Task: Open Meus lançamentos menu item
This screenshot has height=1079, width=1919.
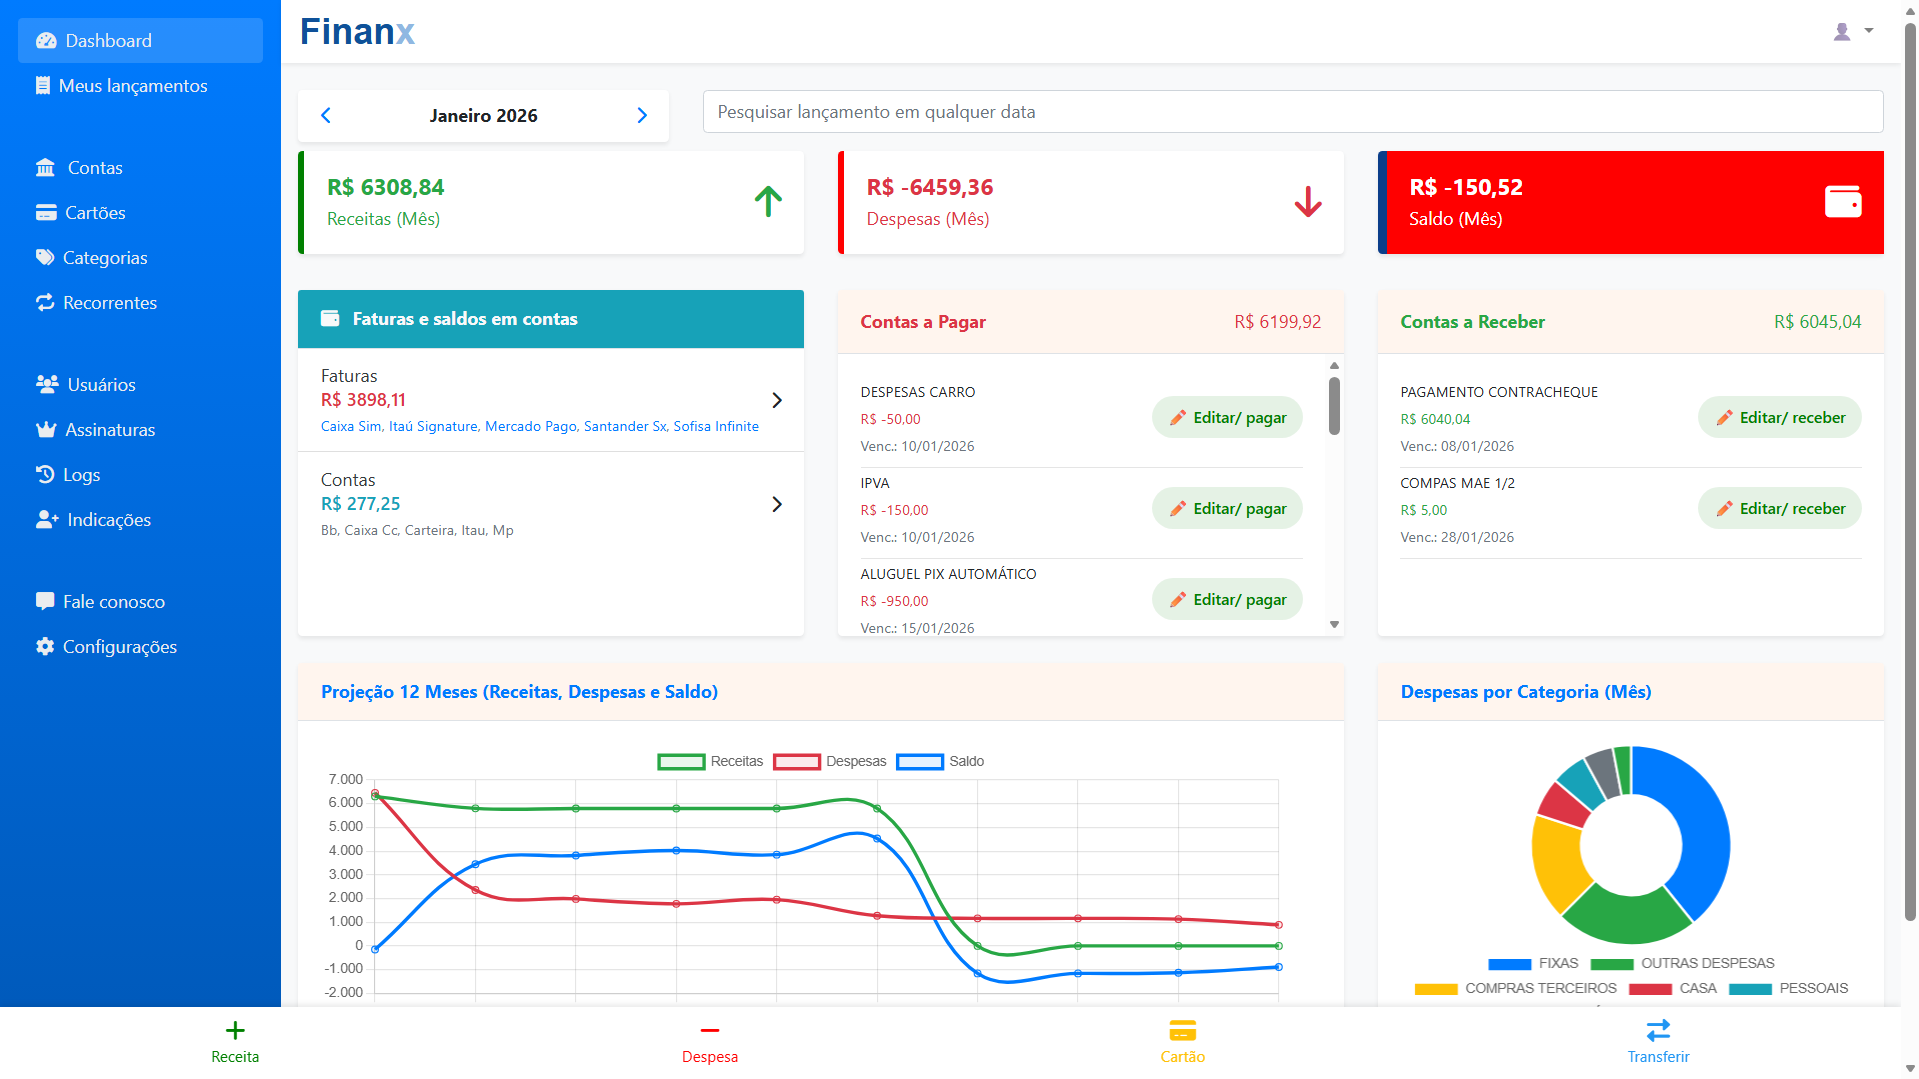Action: (134, 85)
